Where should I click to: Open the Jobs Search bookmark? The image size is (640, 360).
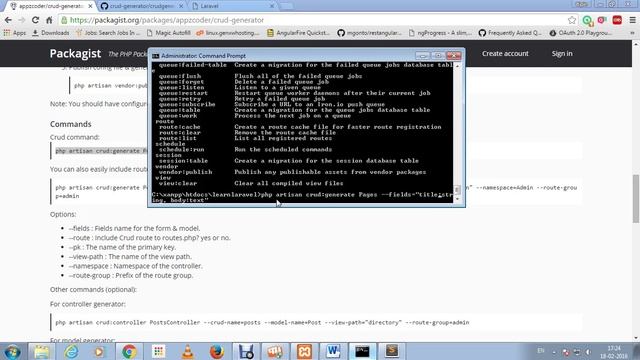click(108, 33)
